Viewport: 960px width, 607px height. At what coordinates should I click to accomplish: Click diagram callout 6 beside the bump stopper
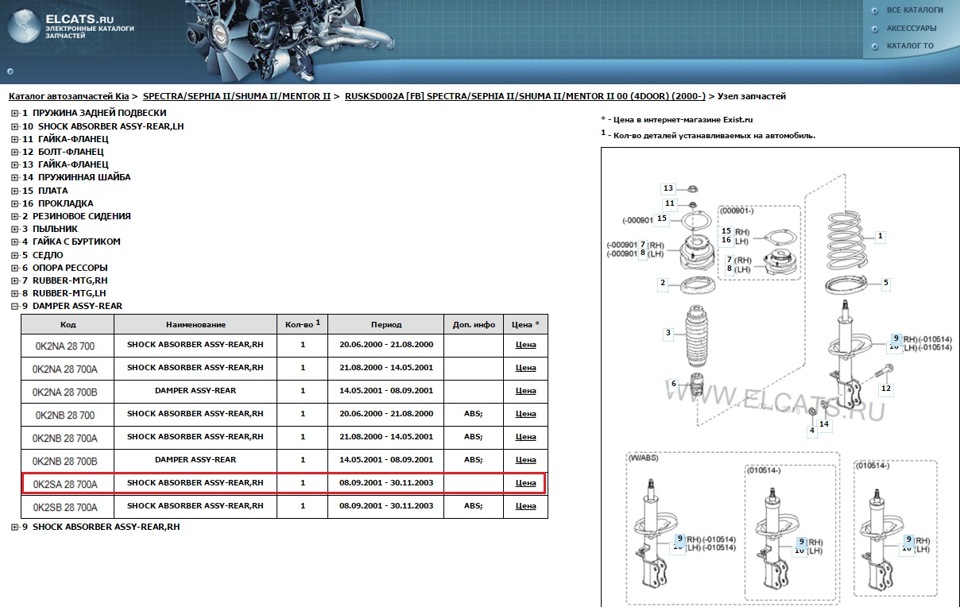pyautogui.click(x=673, y=384)
